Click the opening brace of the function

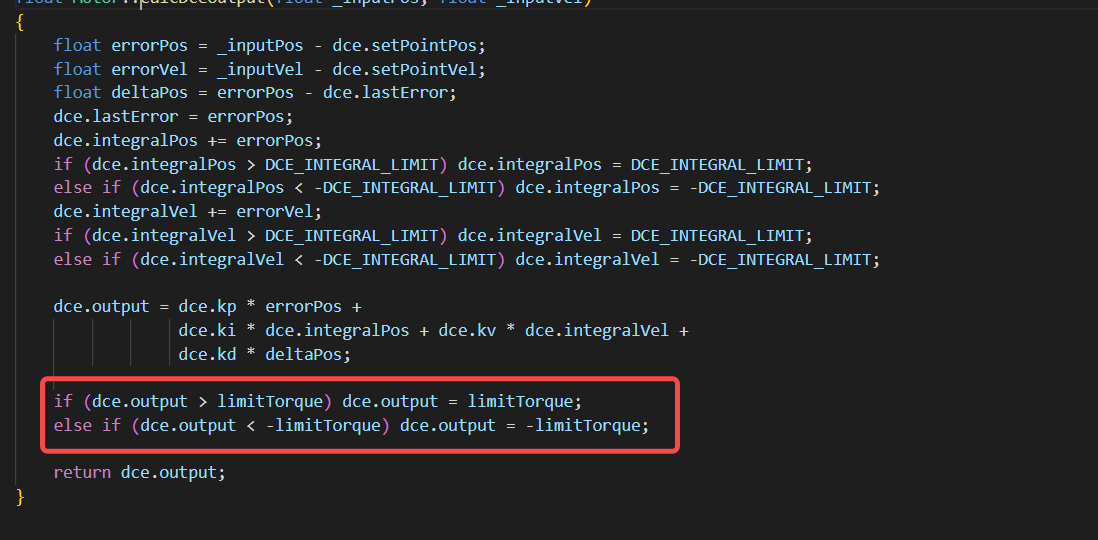20,22
